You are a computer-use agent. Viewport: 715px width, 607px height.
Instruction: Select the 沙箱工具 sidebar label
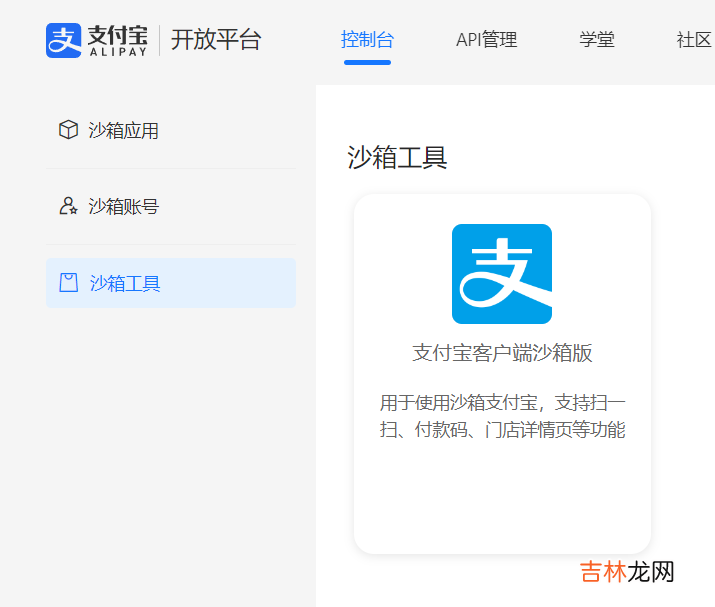click(x=125, y=283)
